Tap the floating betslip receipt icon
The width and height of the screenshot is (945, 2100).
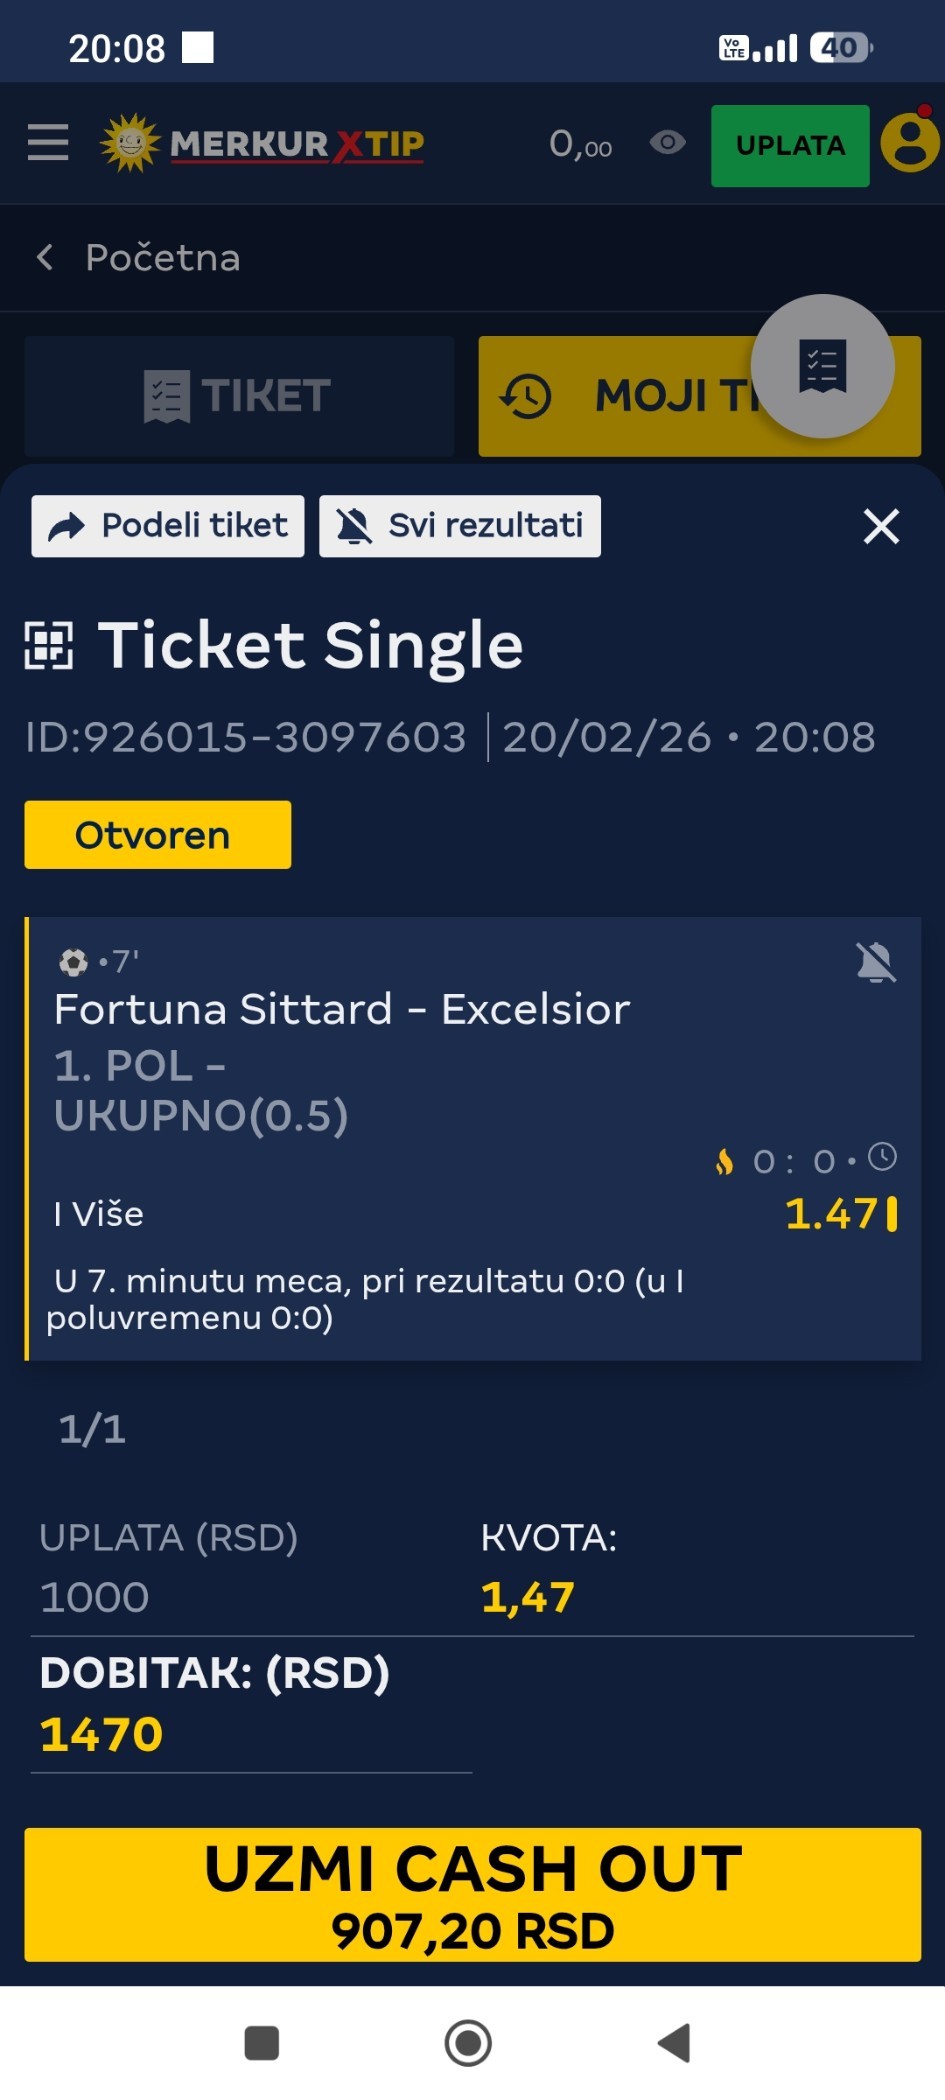click(822, 366)
